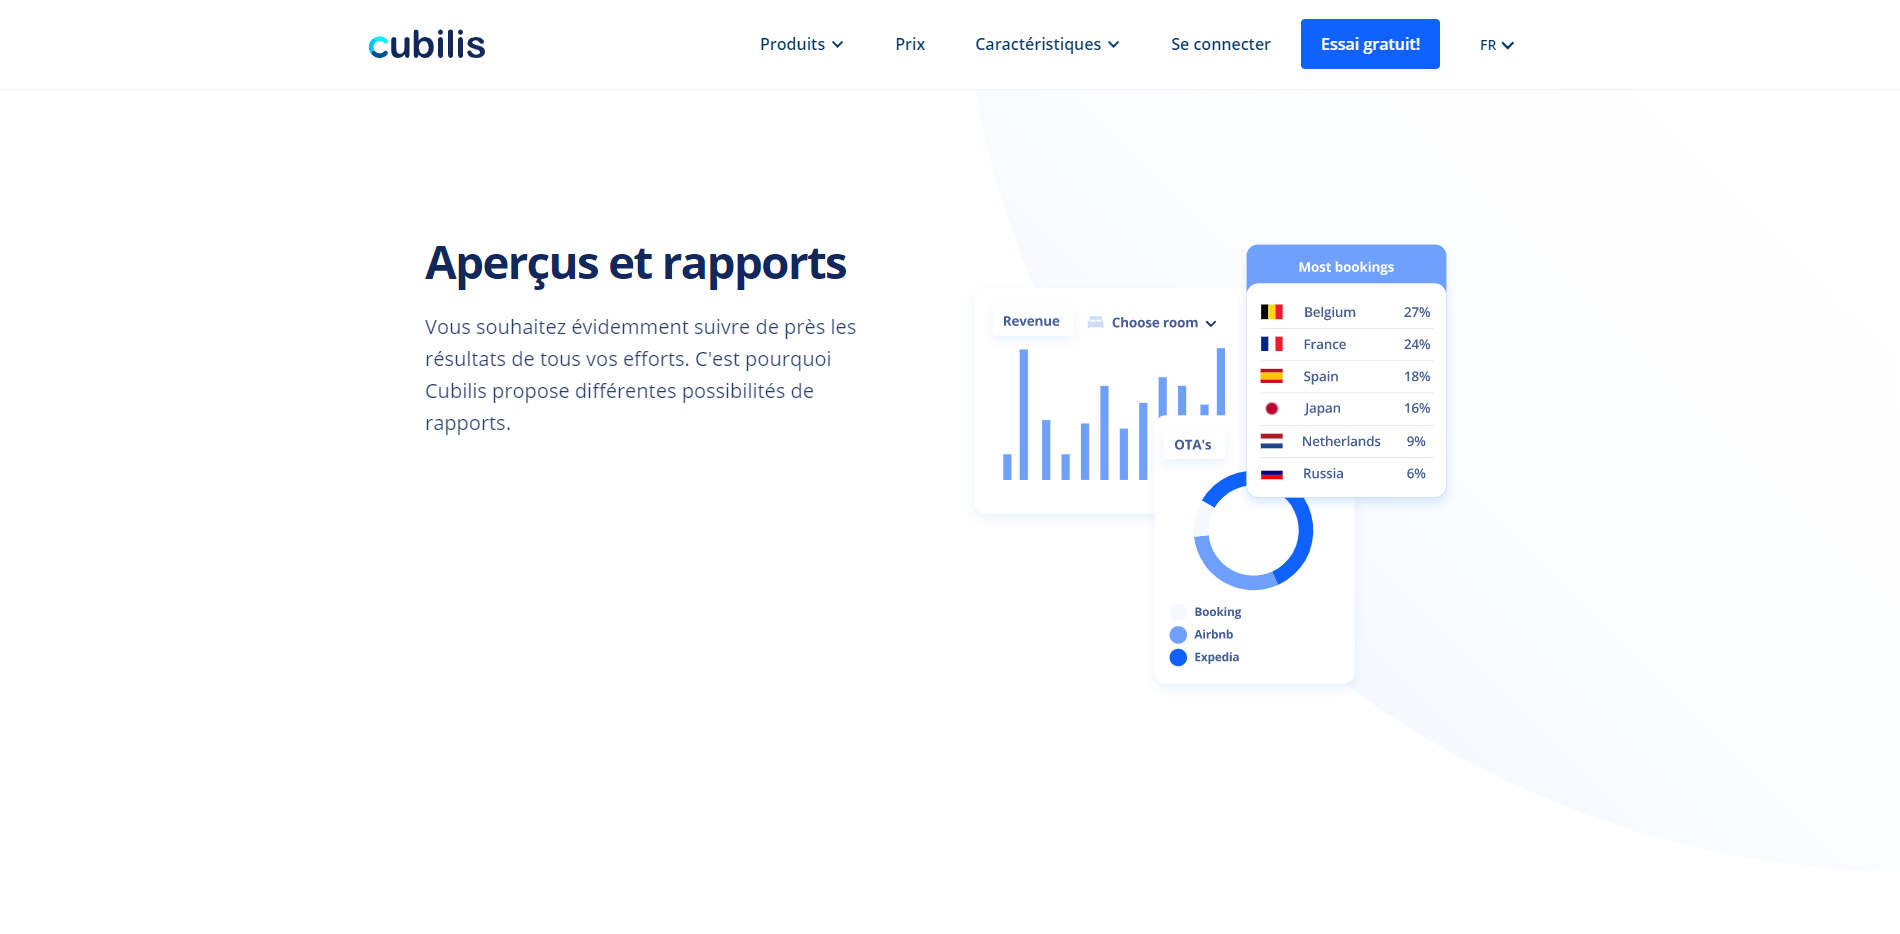This screenshot has height=934, width=1900.
Task: Click the Most bookings panel header
Action: pyautogui.click(x=1345, y=266)
